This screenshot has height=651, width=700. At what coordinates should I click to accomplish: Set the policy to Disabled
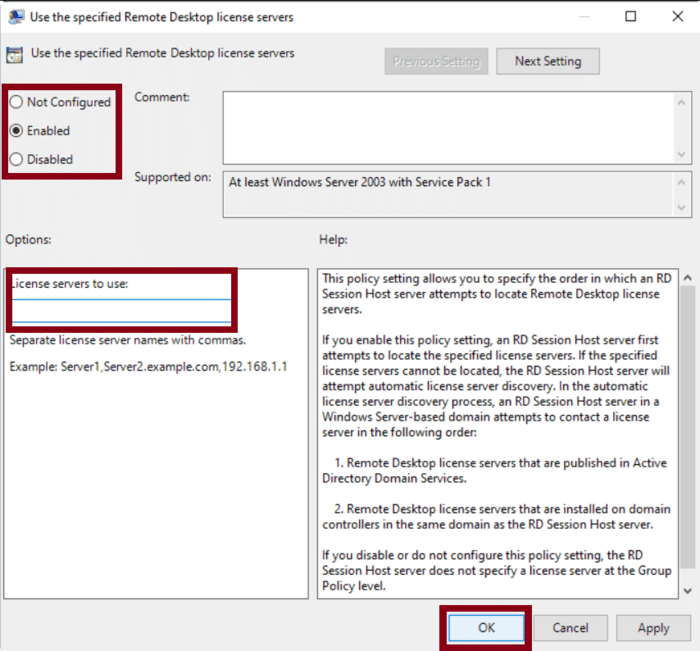16,159
